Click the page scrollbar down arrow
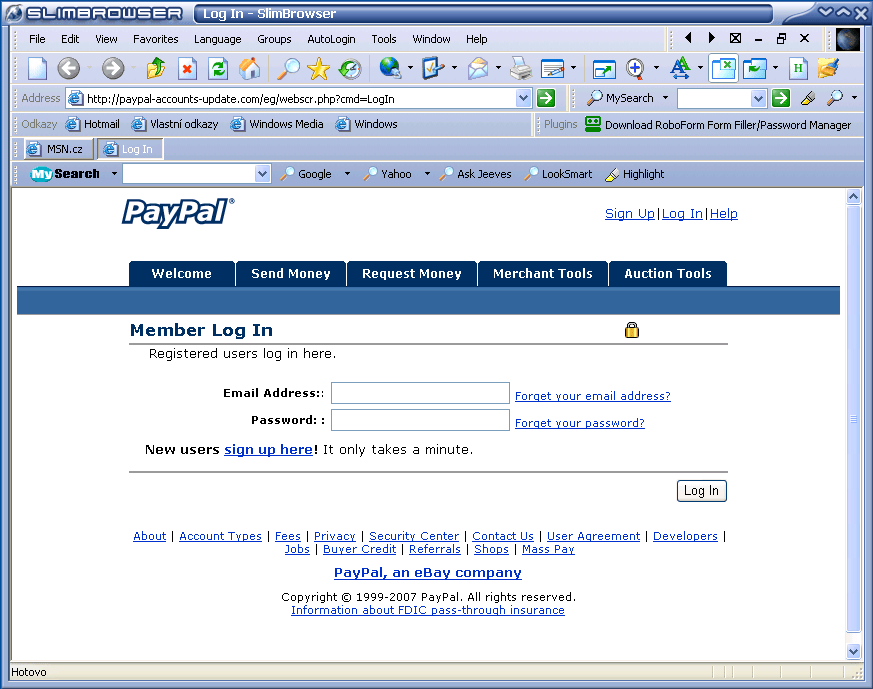873x689 pixels. 854,651
